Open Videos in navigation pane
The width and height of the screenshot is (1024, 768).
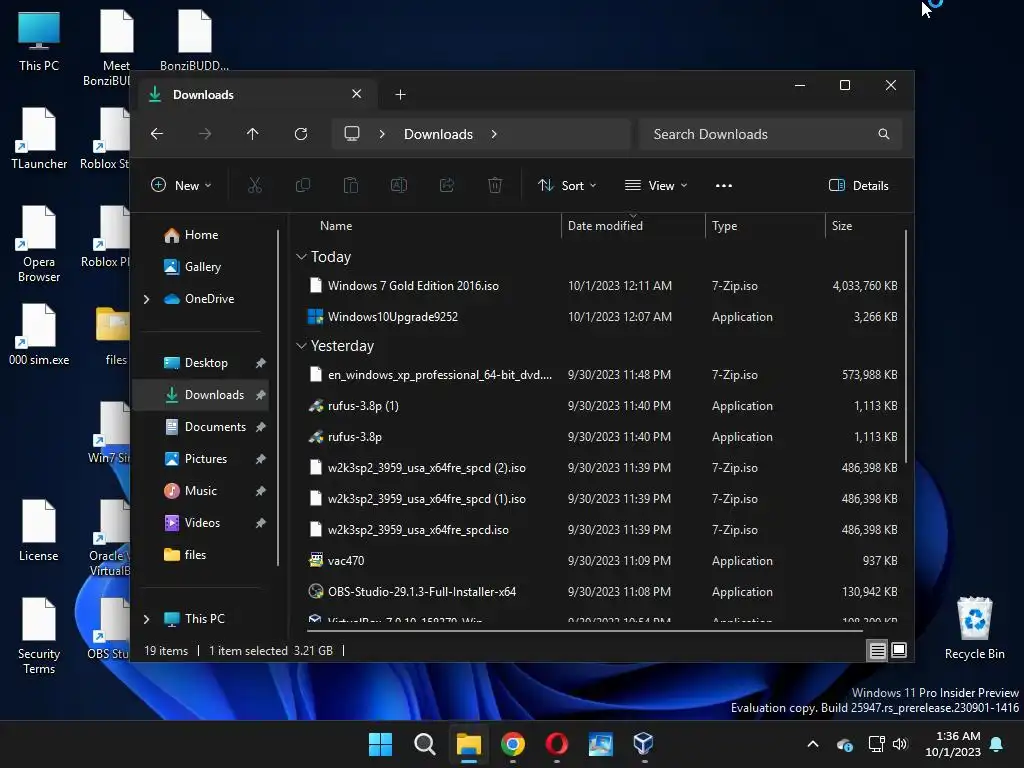pyautogui.click(x=202, y=523)
